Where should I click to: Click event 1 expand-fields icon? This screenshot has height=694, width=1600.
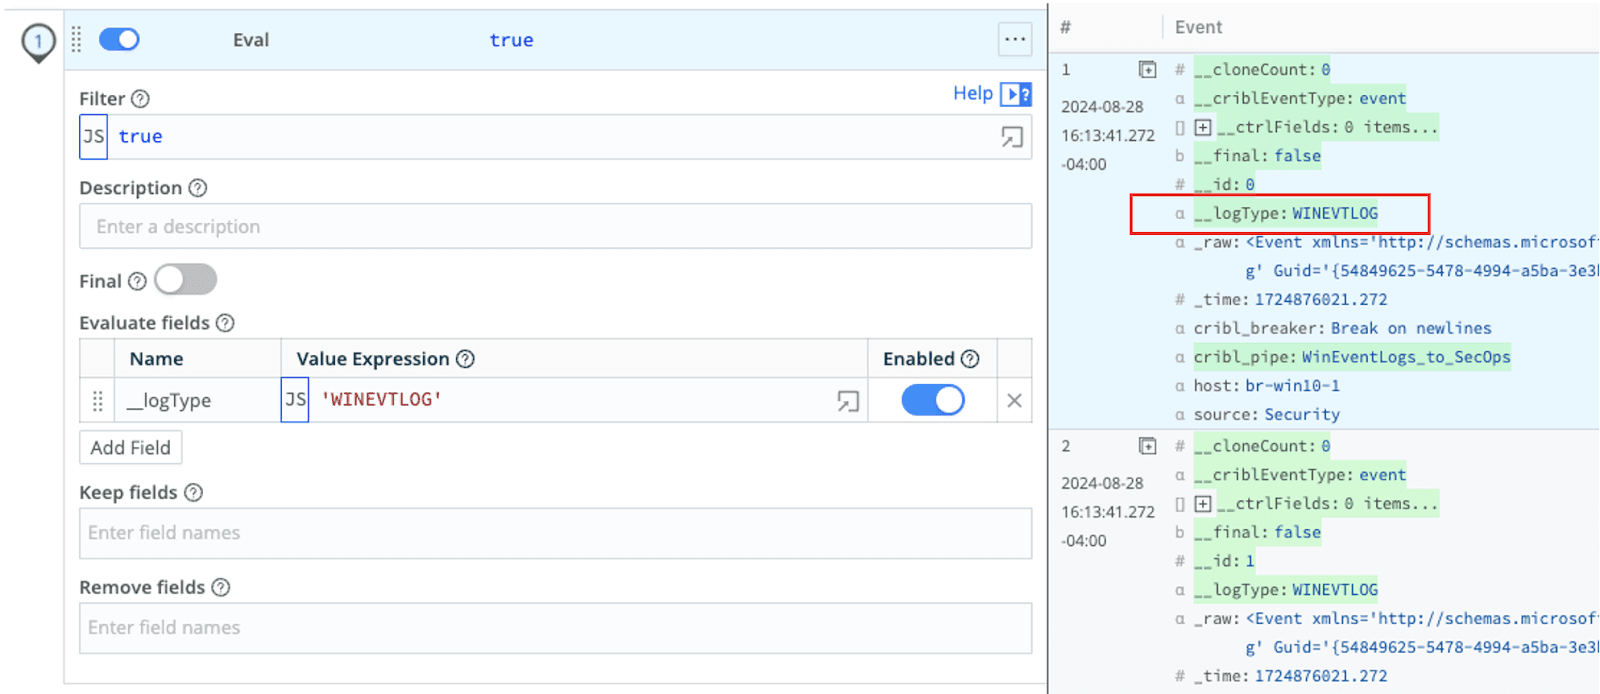point(1147,70)
